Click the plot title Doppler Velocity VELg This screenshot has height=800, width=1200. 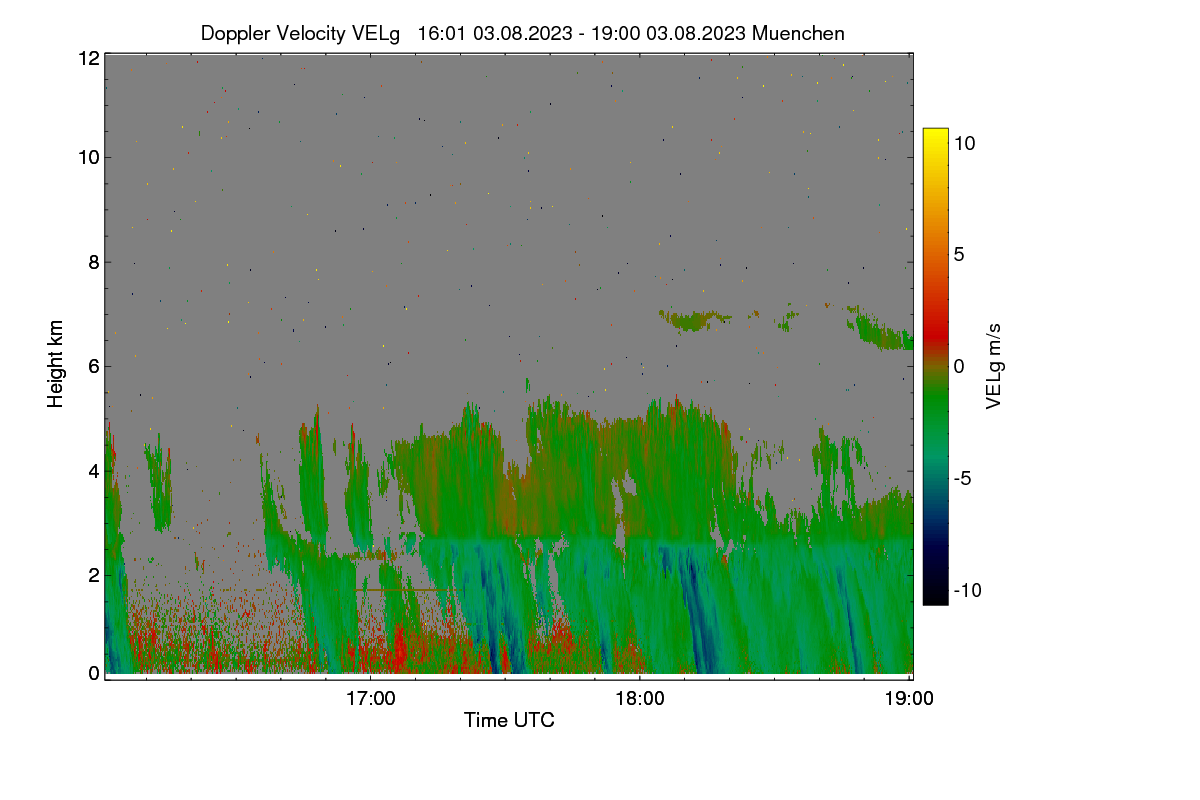click(x=300, y=33)
